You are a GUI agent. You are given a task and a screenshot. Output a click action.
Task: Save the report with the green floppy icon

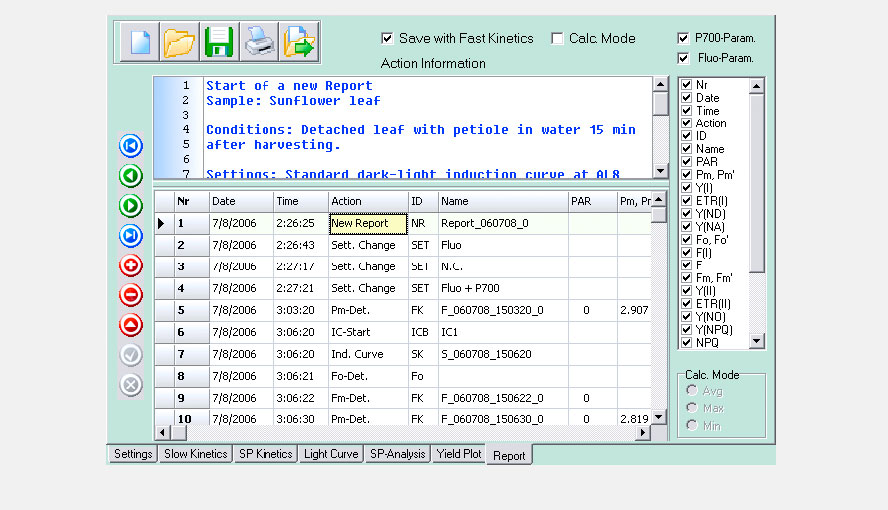(x=219, y=42)
